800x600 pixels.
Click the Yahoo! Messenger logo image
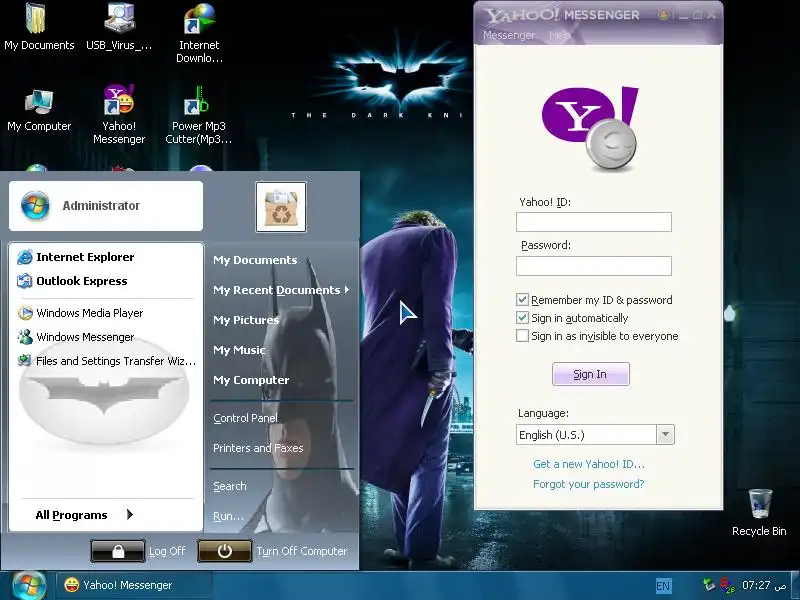pos(591,129)
